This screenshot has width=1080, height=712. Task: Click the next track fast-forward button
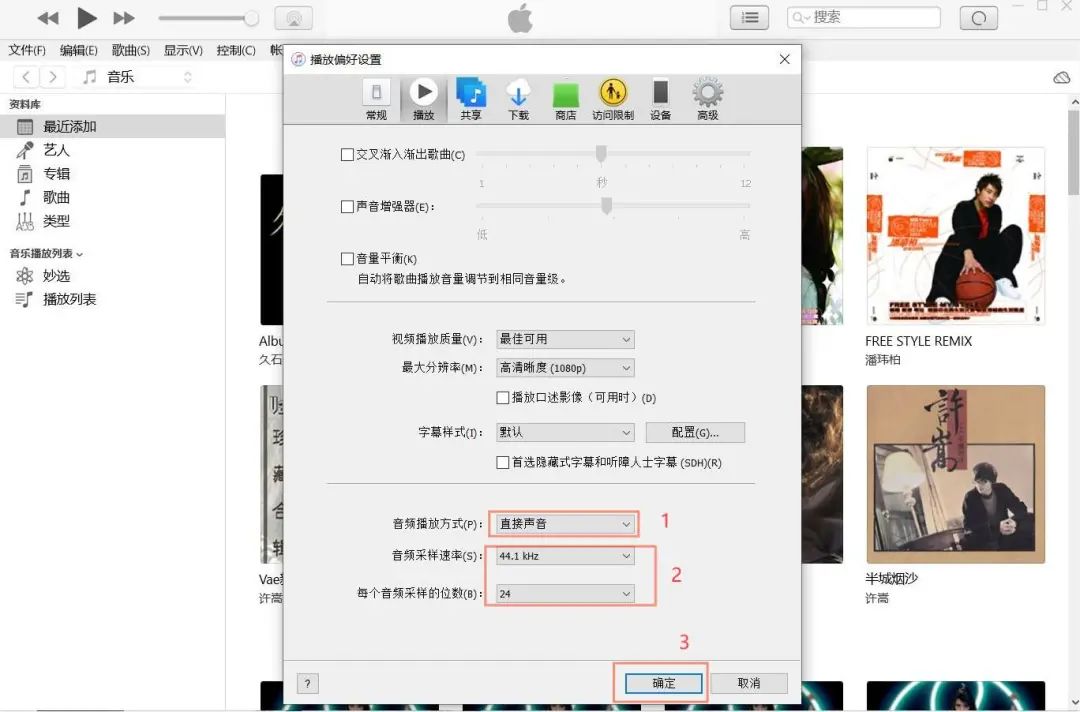point(124,18)
